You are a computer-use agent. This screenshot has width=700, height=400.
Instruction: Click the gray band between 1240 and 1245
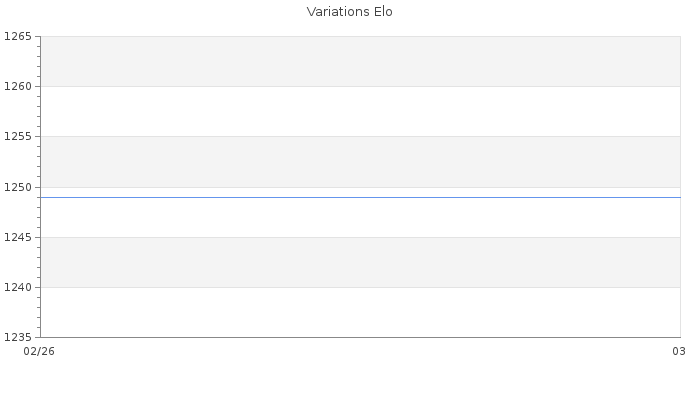360,262
